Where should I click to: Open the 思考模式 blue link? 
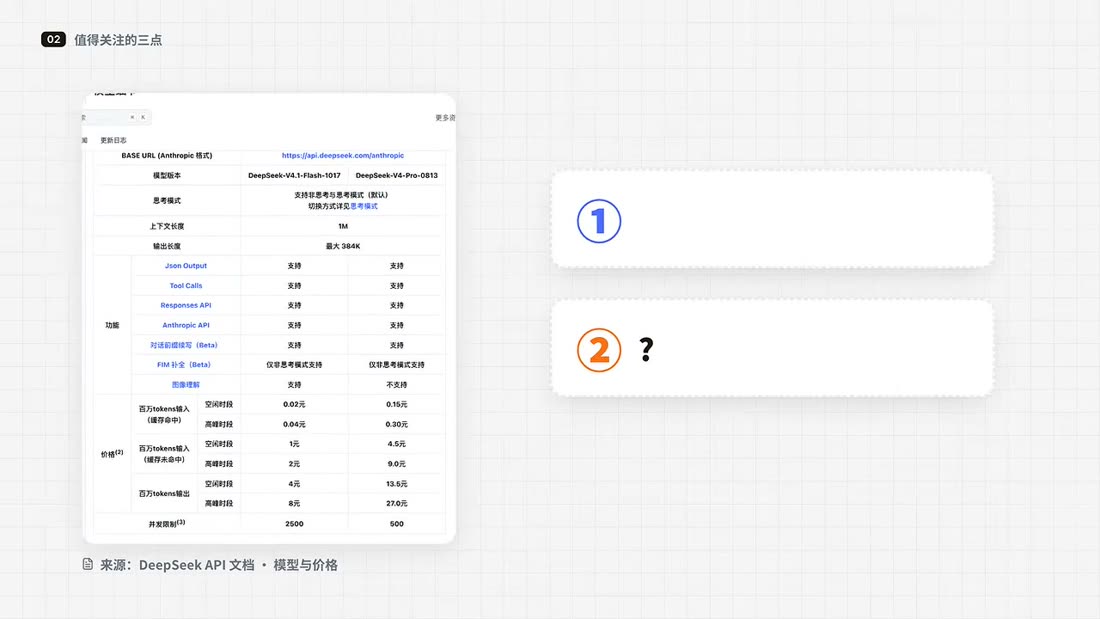(x=364, y=206)
